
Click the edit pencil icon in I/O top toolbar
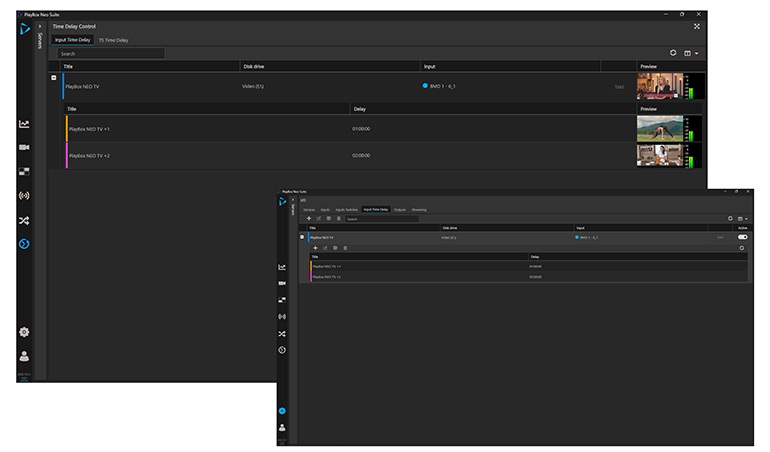click(x=319, y=219)
